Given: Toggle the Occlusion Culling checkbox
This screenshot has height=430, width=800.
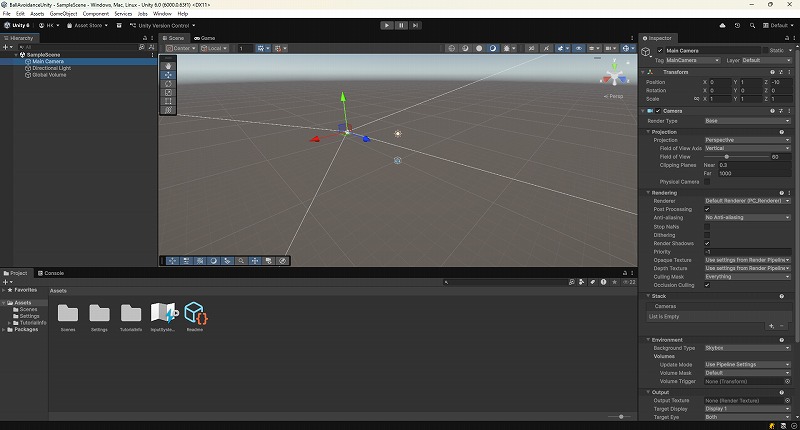Looking at the screenshot, I should click(x=707, y=285).
